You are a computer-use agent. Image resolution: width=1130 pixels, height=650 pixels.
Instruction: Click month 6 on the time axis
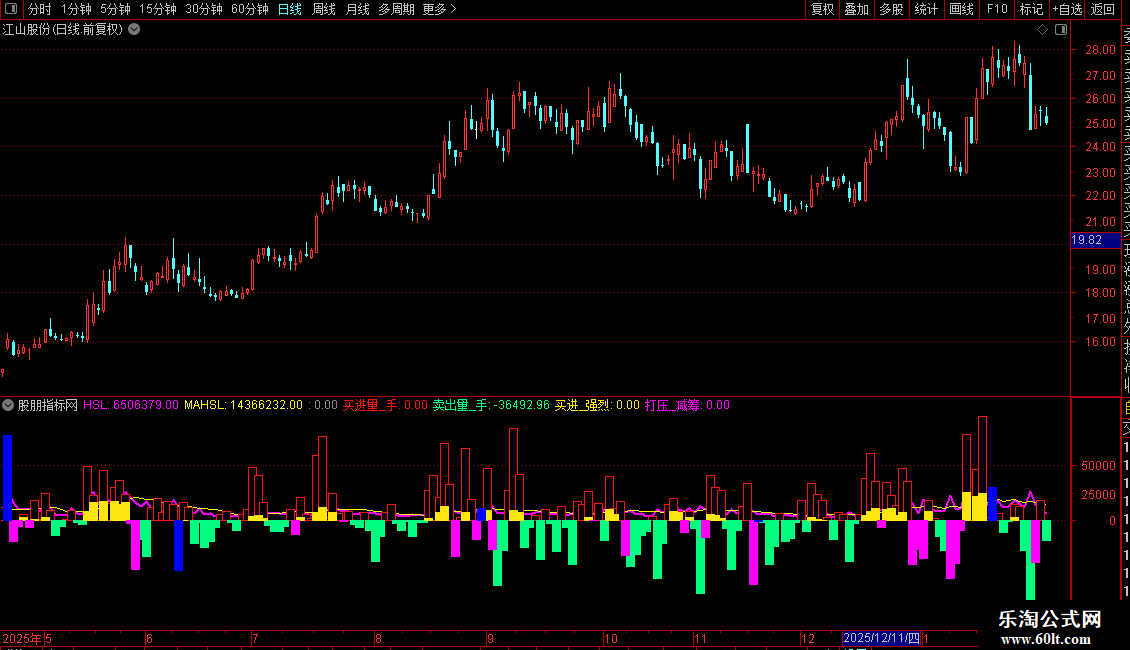(149, 638)
